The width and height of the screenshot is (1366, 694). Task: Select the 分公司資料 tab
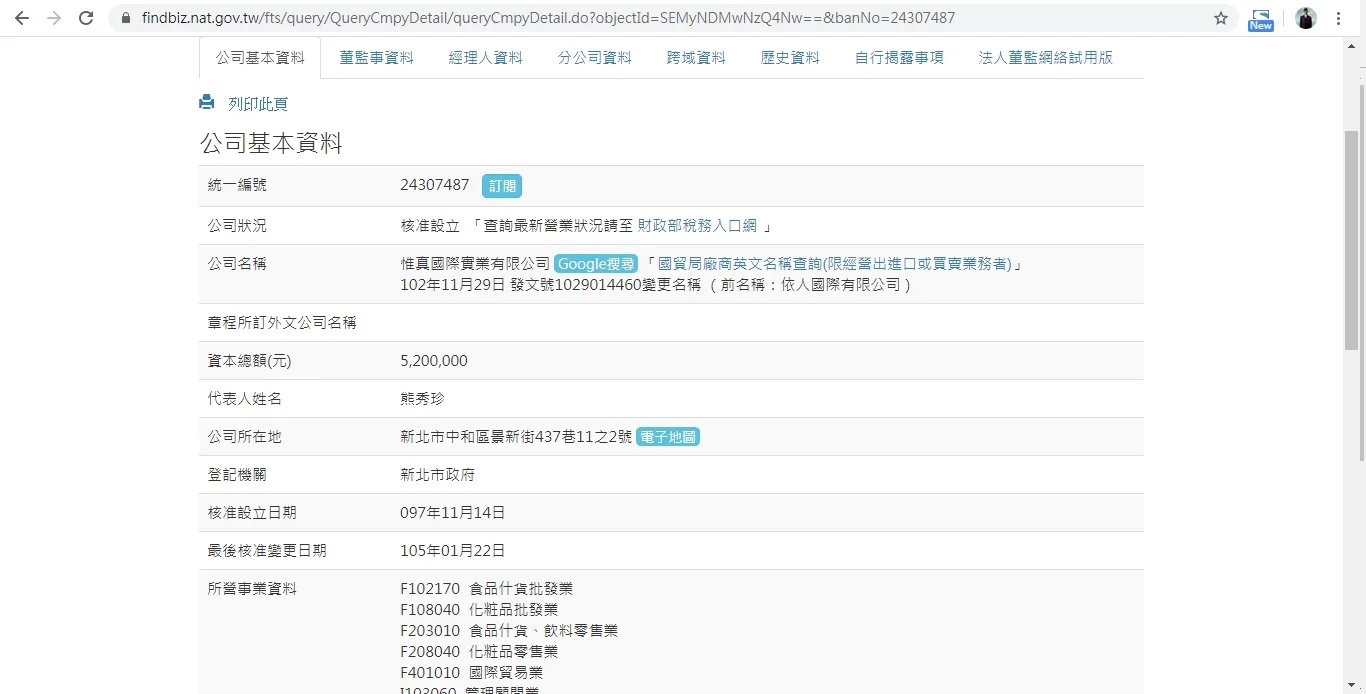[594, 58]
